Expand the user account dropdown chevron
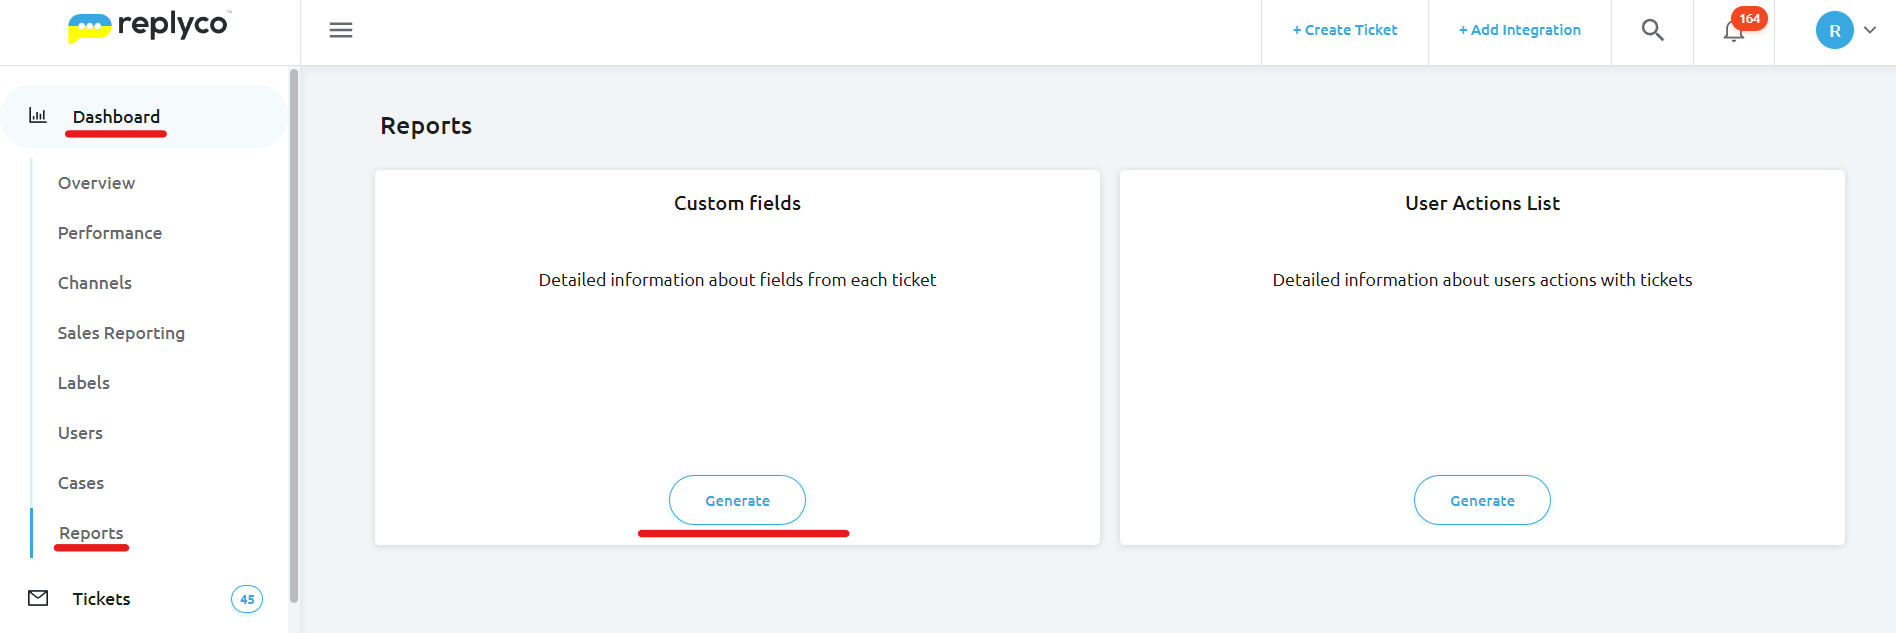 1870,30
